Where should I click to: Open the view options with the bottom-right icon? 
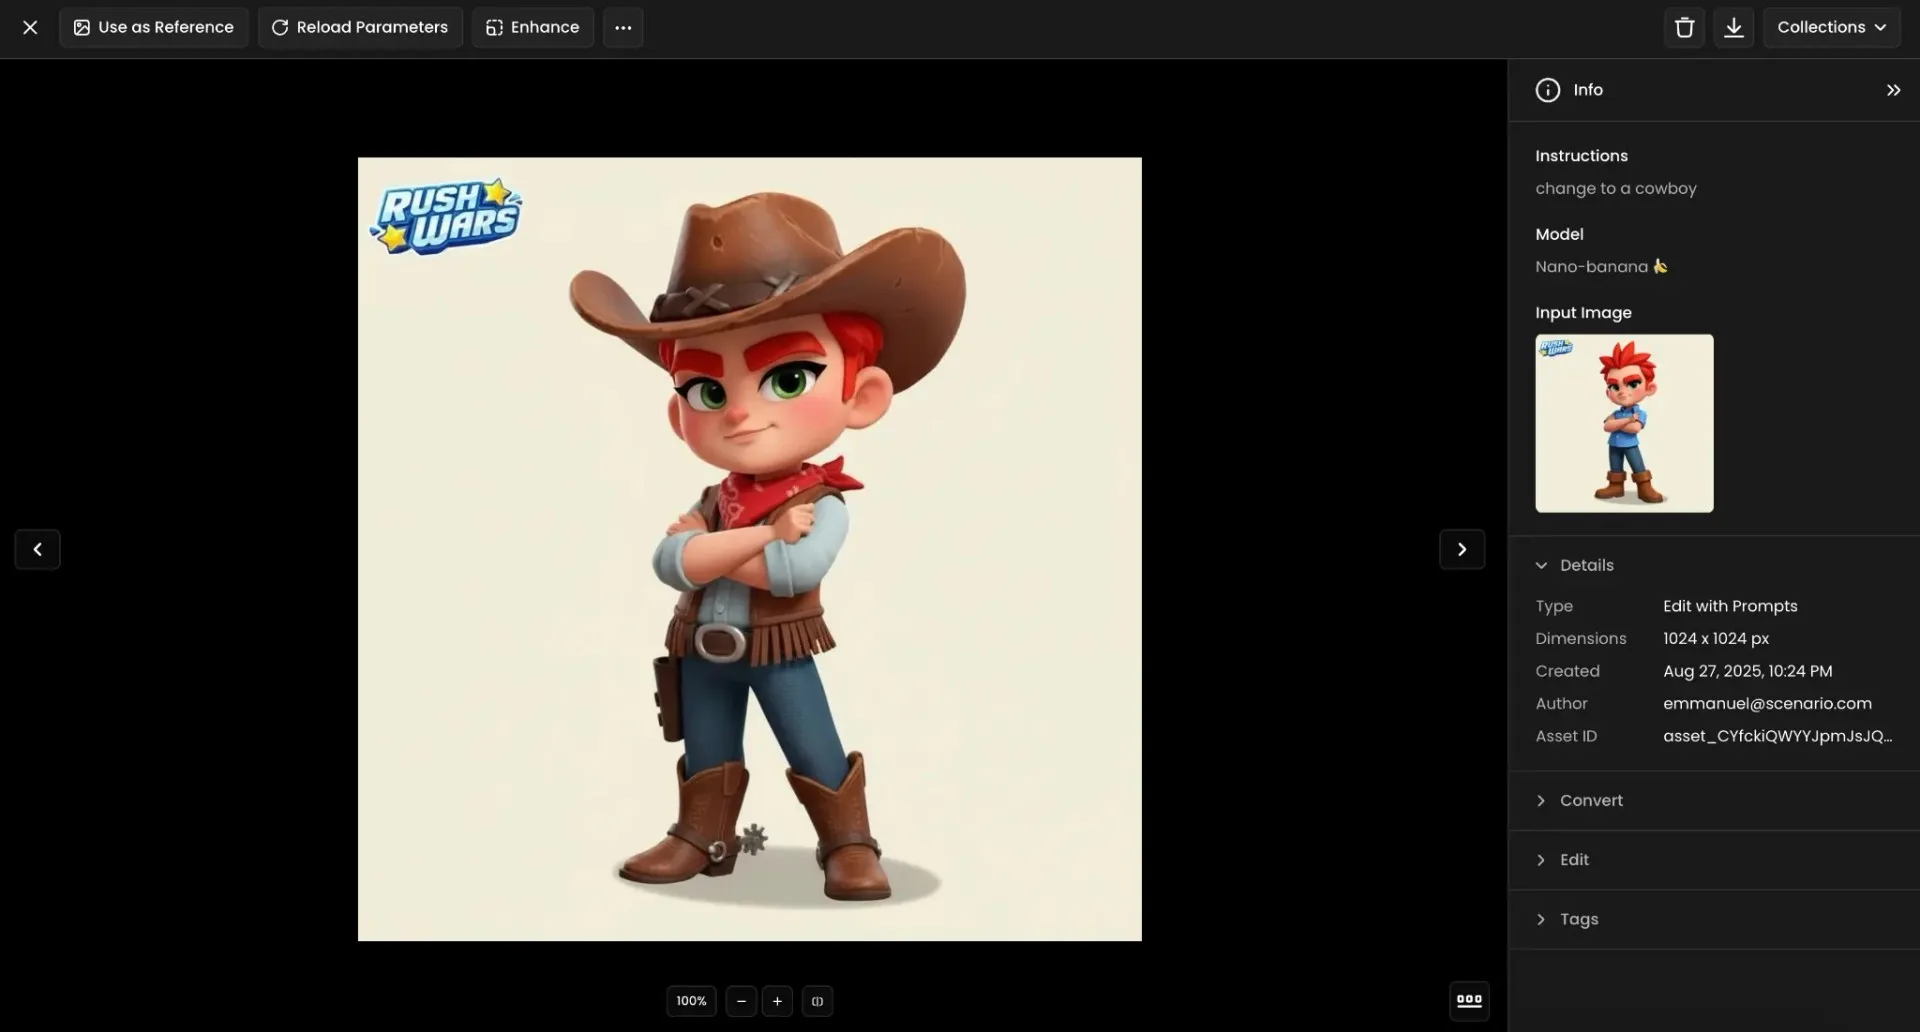coord(1469,1000)
